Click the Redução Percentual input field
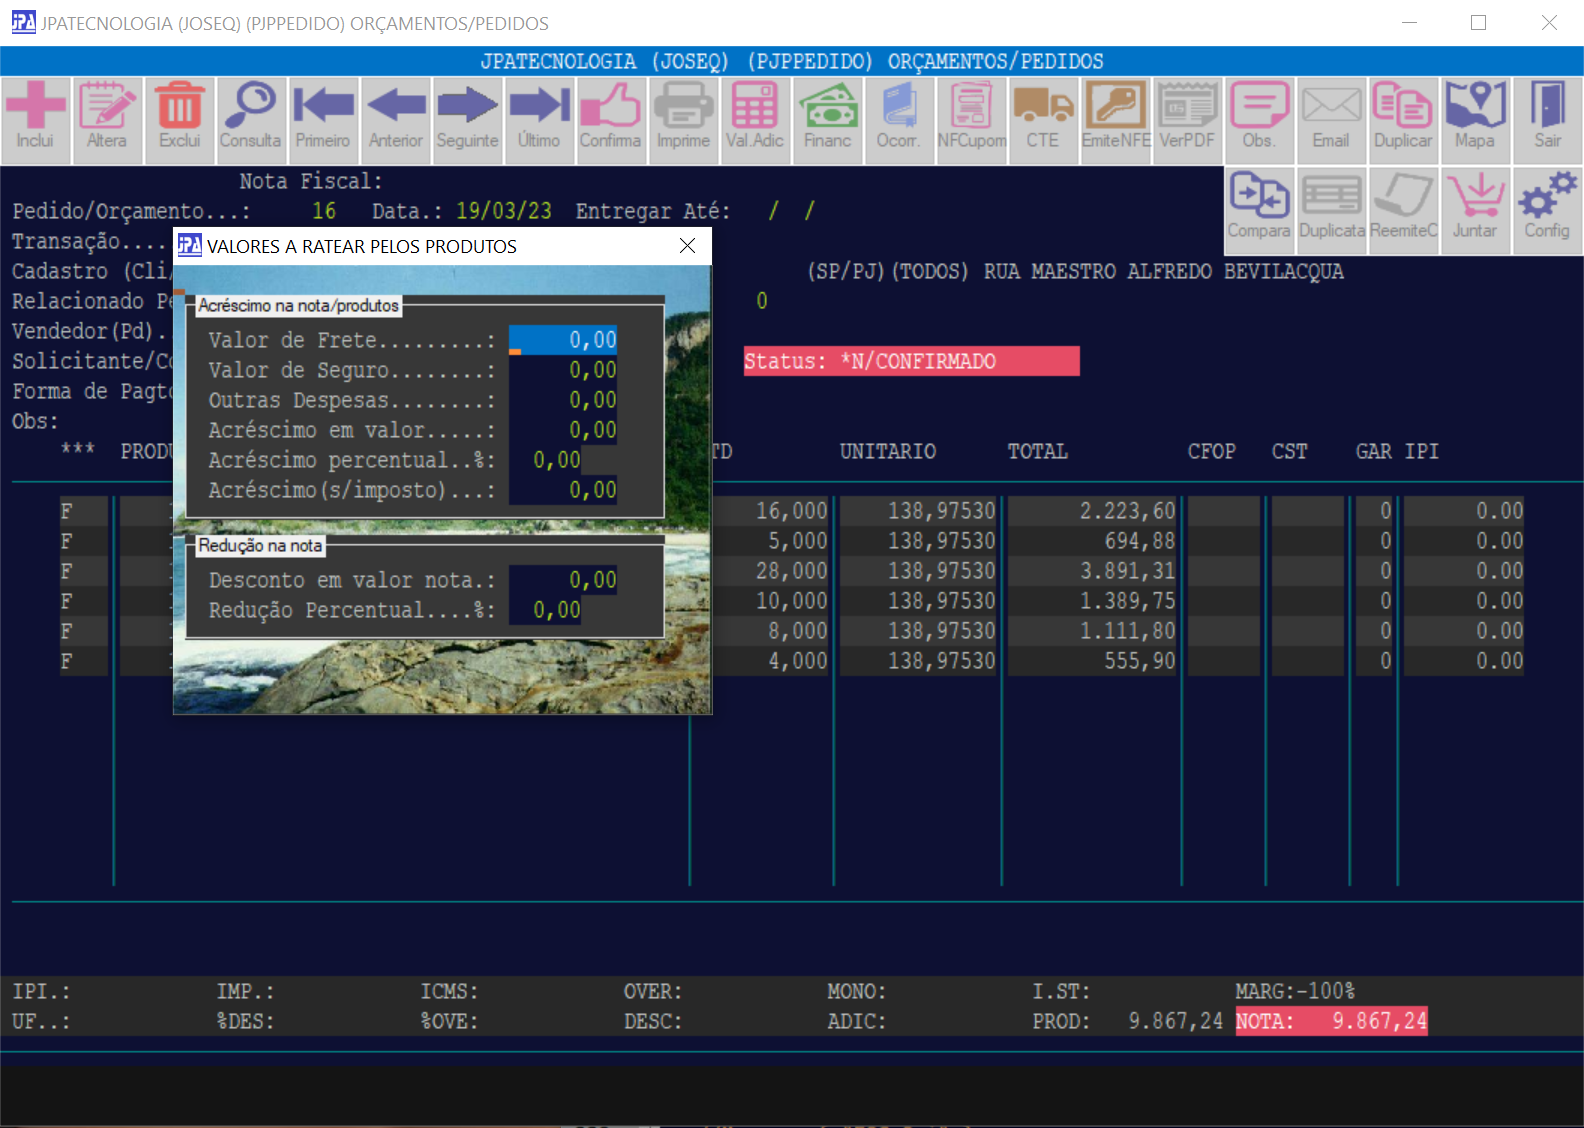The image size is (1584, 1128). (545, 611)
